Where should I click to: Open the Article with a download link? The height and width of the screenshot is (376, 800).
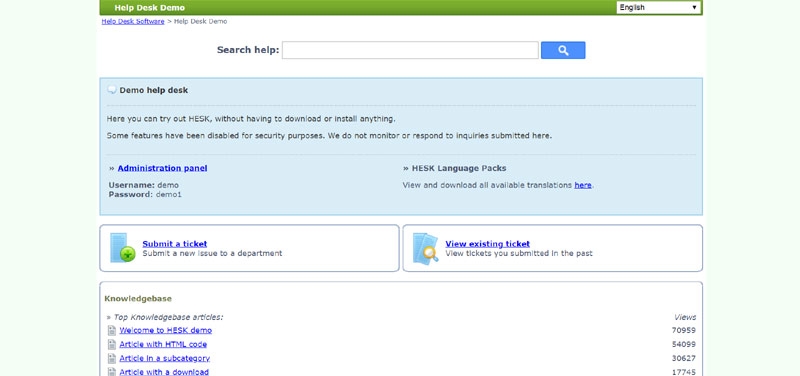coord(164,372)
